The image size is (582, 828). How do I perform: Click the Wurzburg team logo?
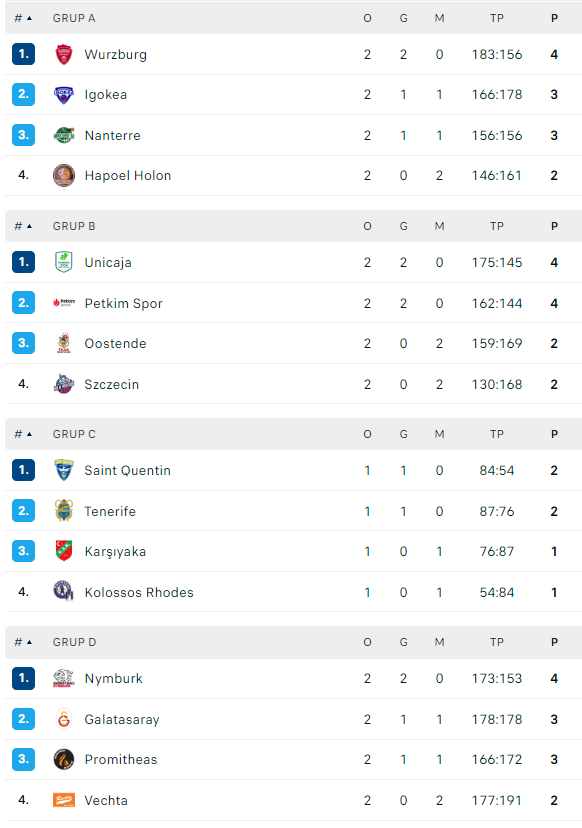(64, 54)
